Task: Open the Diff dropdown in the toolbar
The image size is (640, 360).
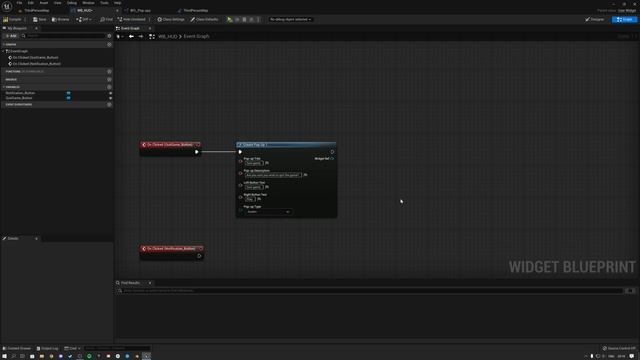Action: (84, 19)
